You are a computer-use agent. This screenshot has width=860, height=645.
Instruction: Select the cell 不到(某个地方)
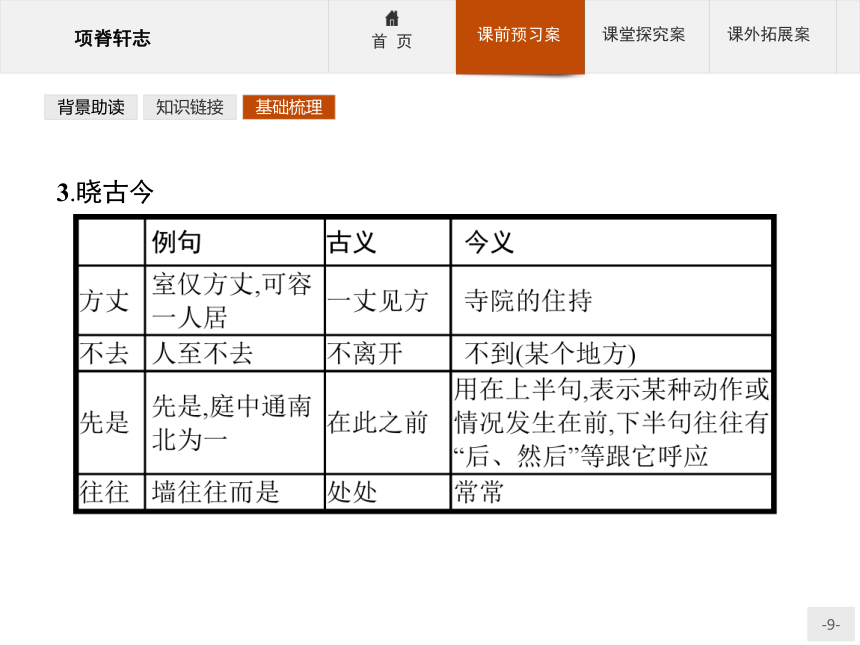point(611,353)
